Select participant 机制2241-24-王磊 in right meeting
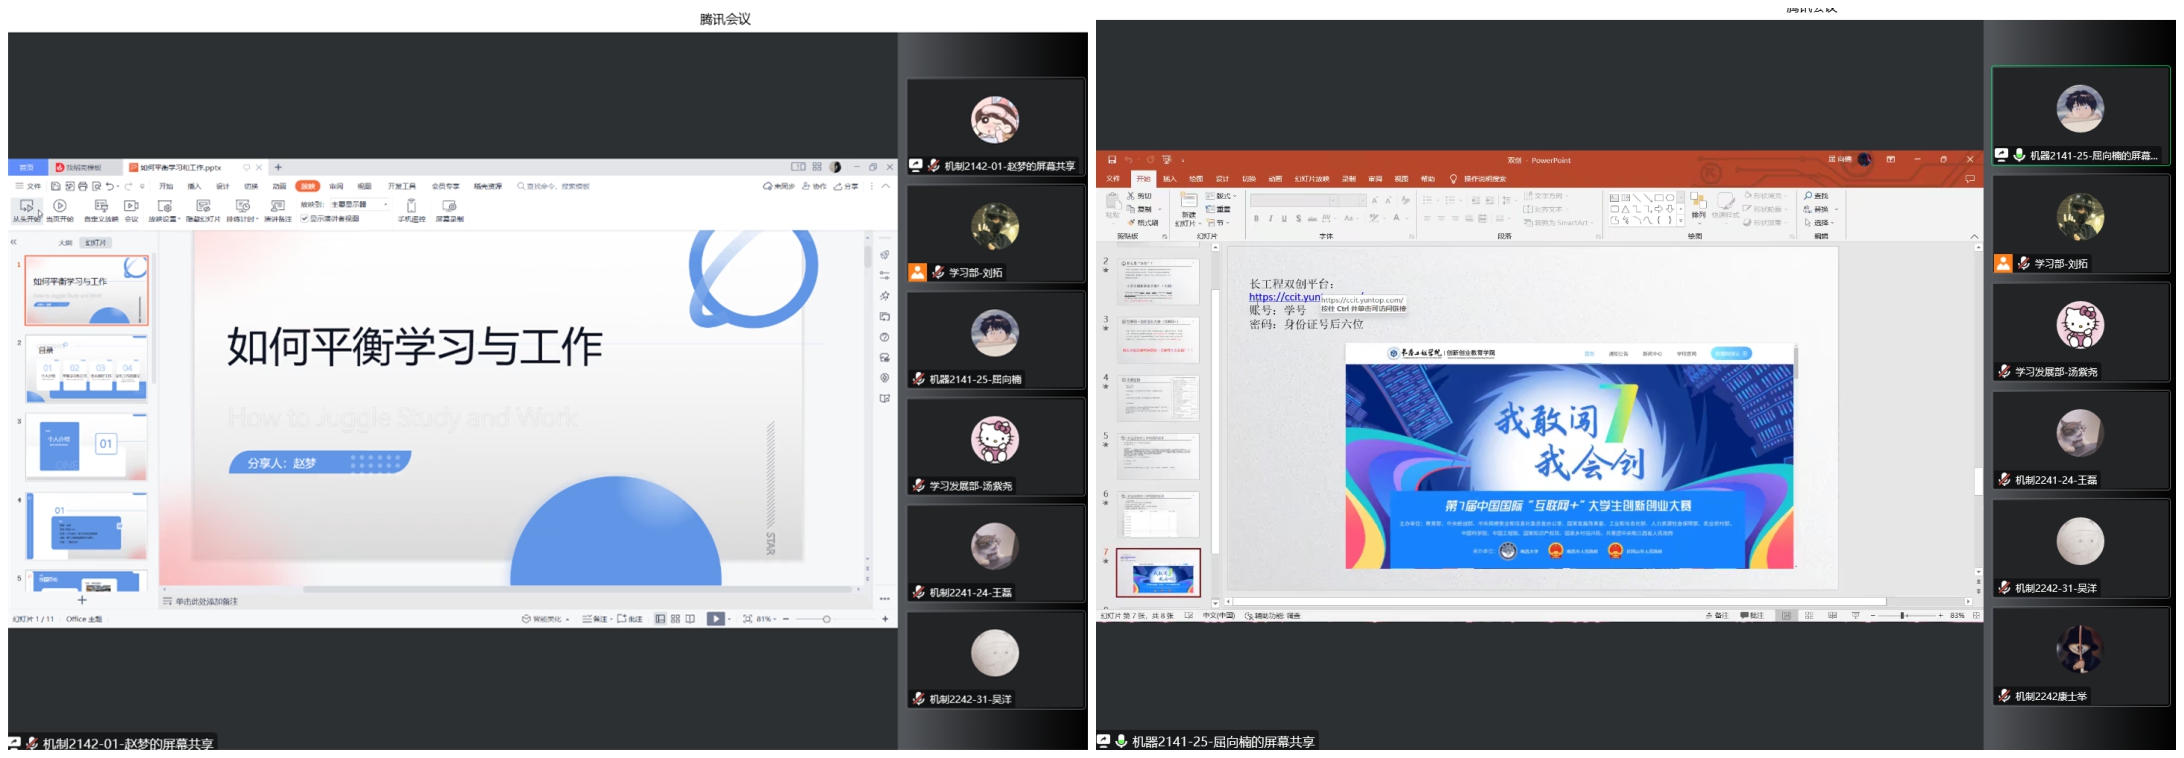Viewport: 2184px width, 758px height. [x=2080, y=440]
